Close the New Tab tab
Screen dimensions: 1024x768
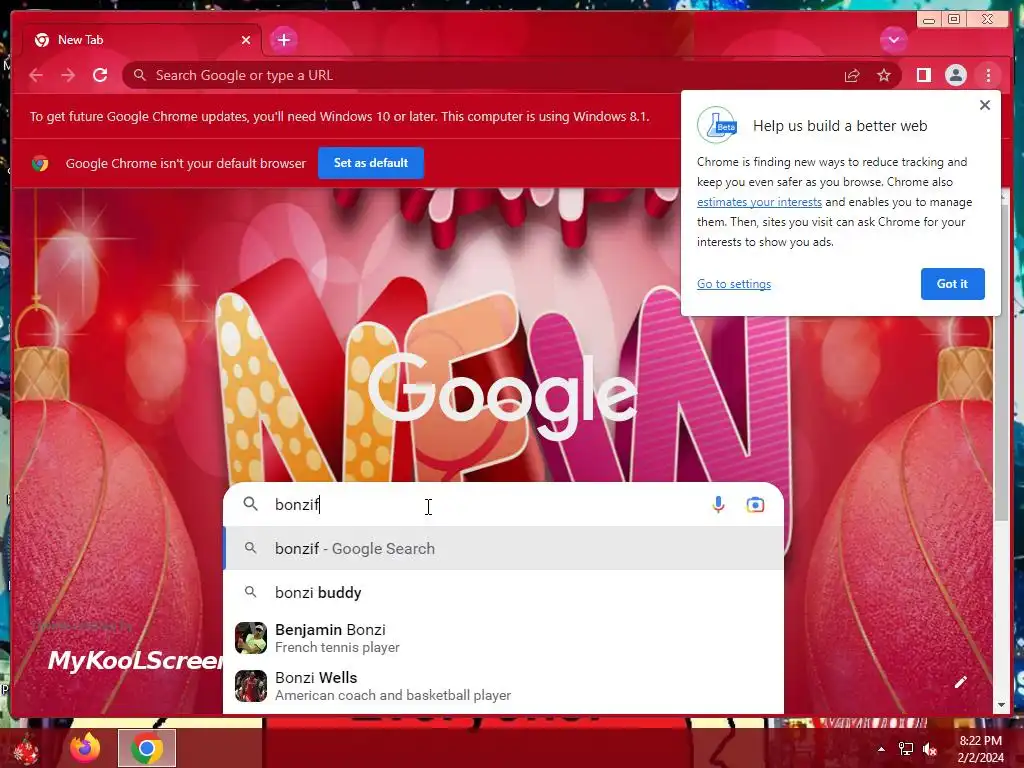click(x=246, y=40)
